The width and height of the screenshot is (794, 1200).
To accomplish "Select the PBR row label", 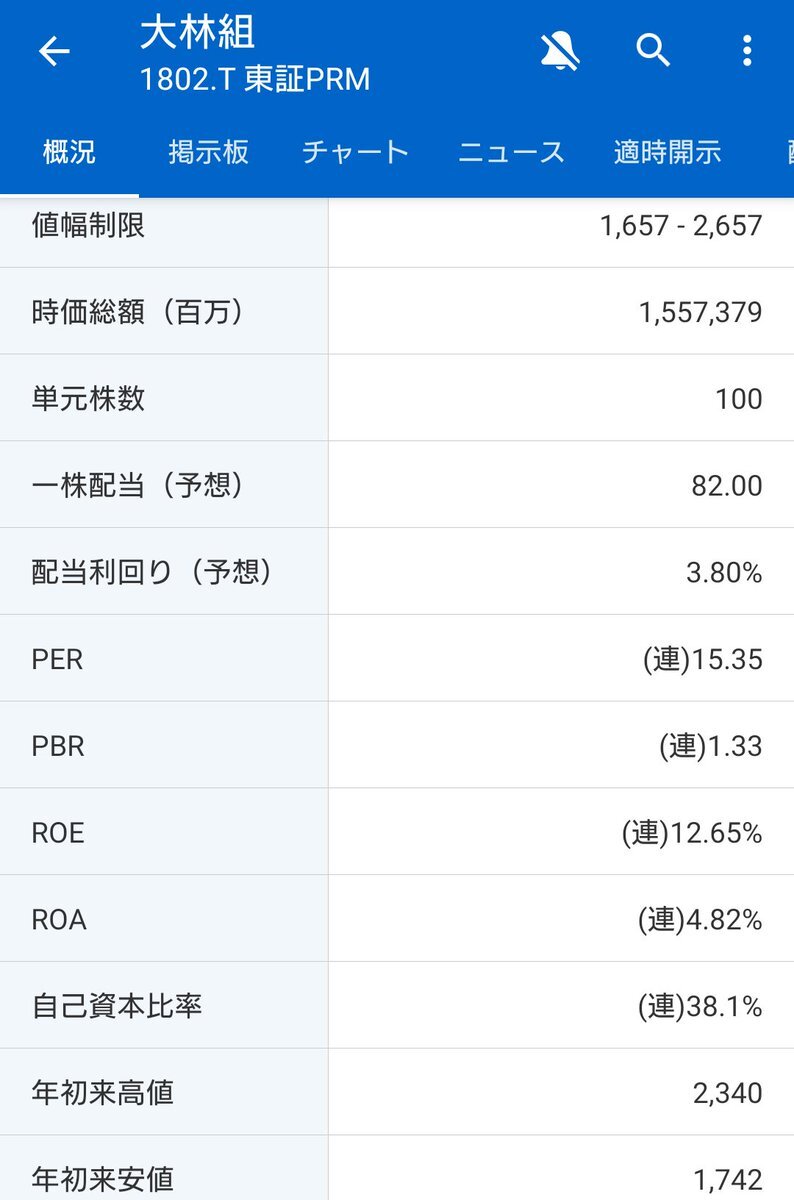I will (x=57, y=746).
